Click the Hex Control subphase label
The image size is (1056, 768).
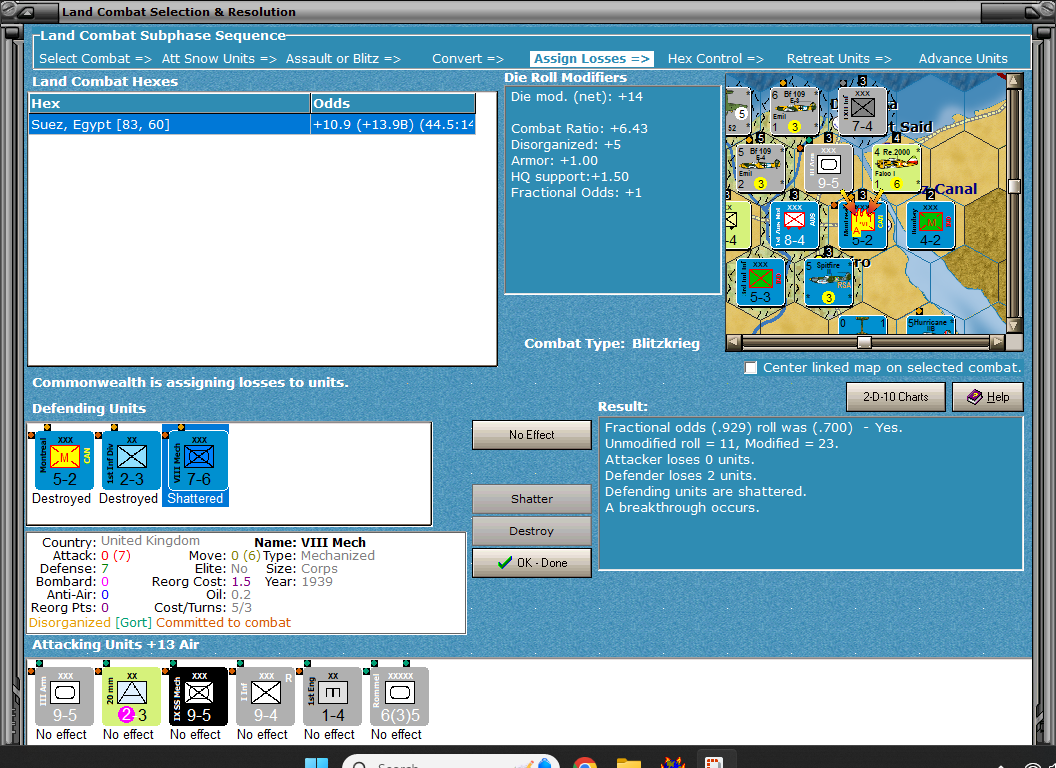tap(715, 59)
